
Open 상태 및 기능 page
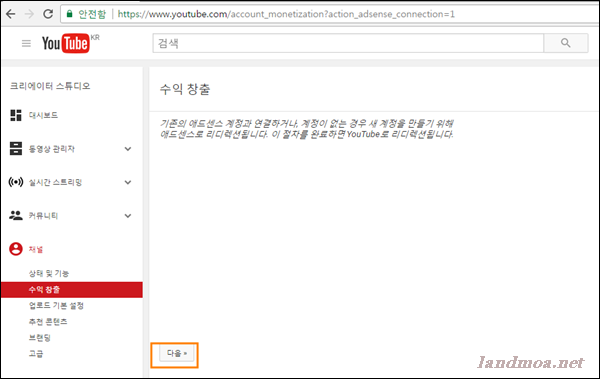pos(49,273)
